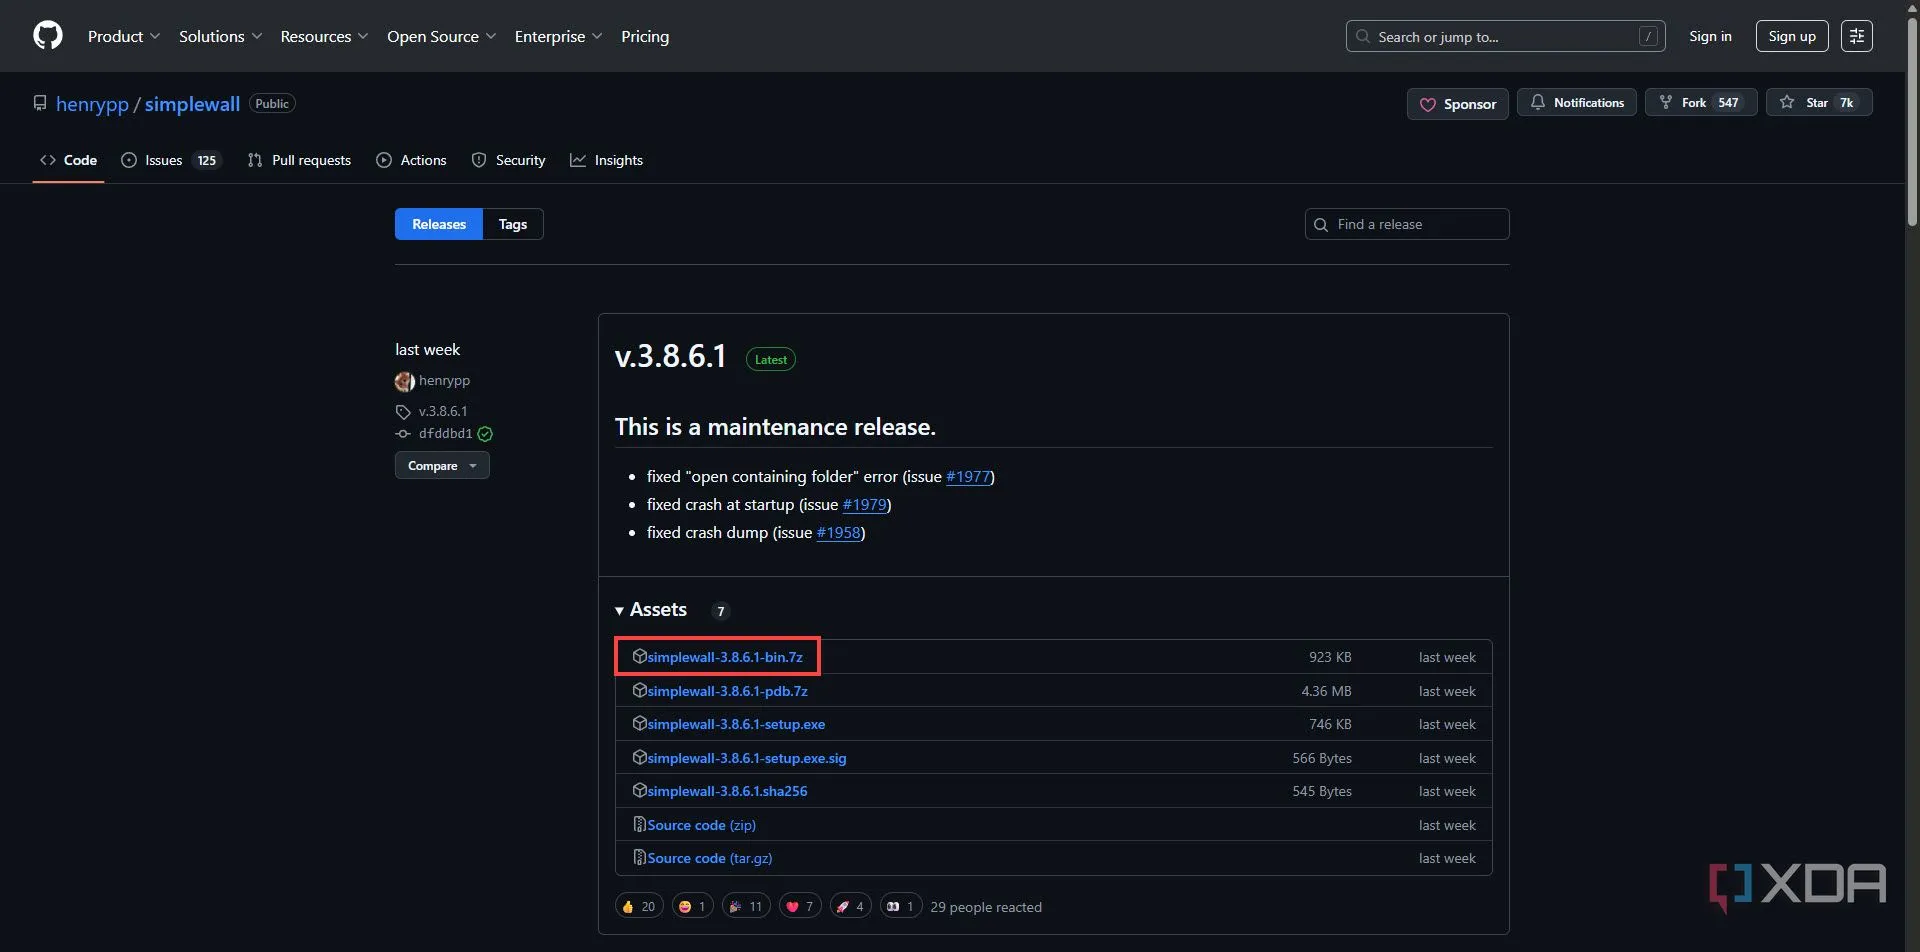Star the repository with Star 7k
The height and width of the screenshot is (952, 1920).
1819,102
